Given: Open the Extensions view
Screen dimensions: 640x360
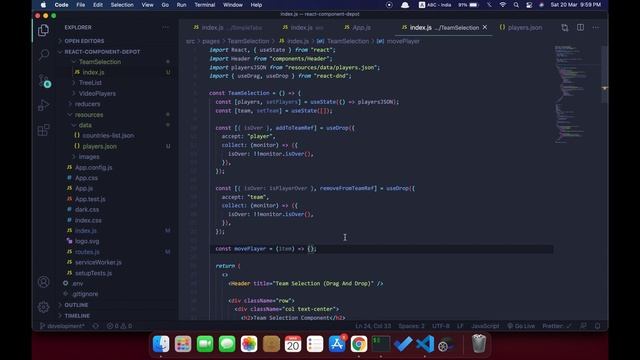Looking at the screenshot, I should tap(43, 130).
